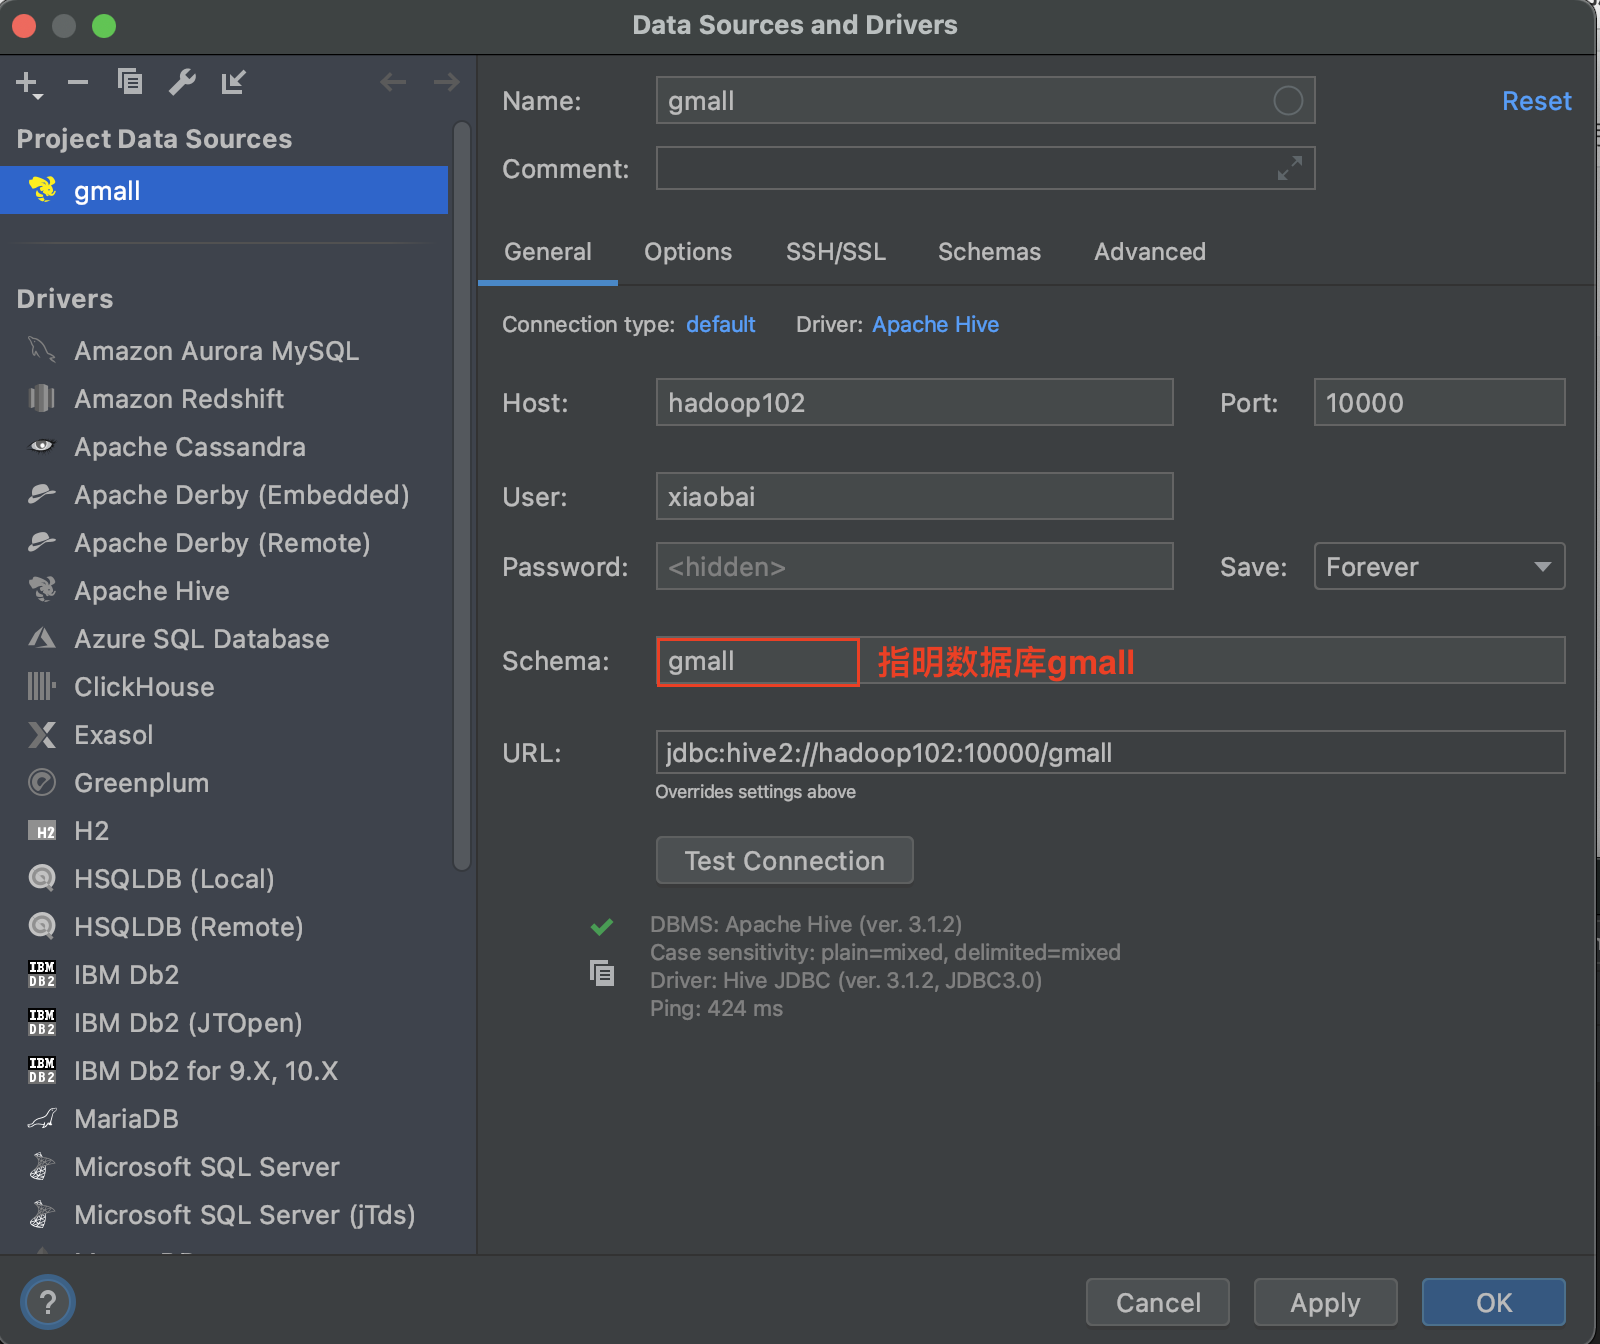Click the 'Ping: 424 ms' result text
Screen dimensions: 1600x1344
pos(716,1008)
